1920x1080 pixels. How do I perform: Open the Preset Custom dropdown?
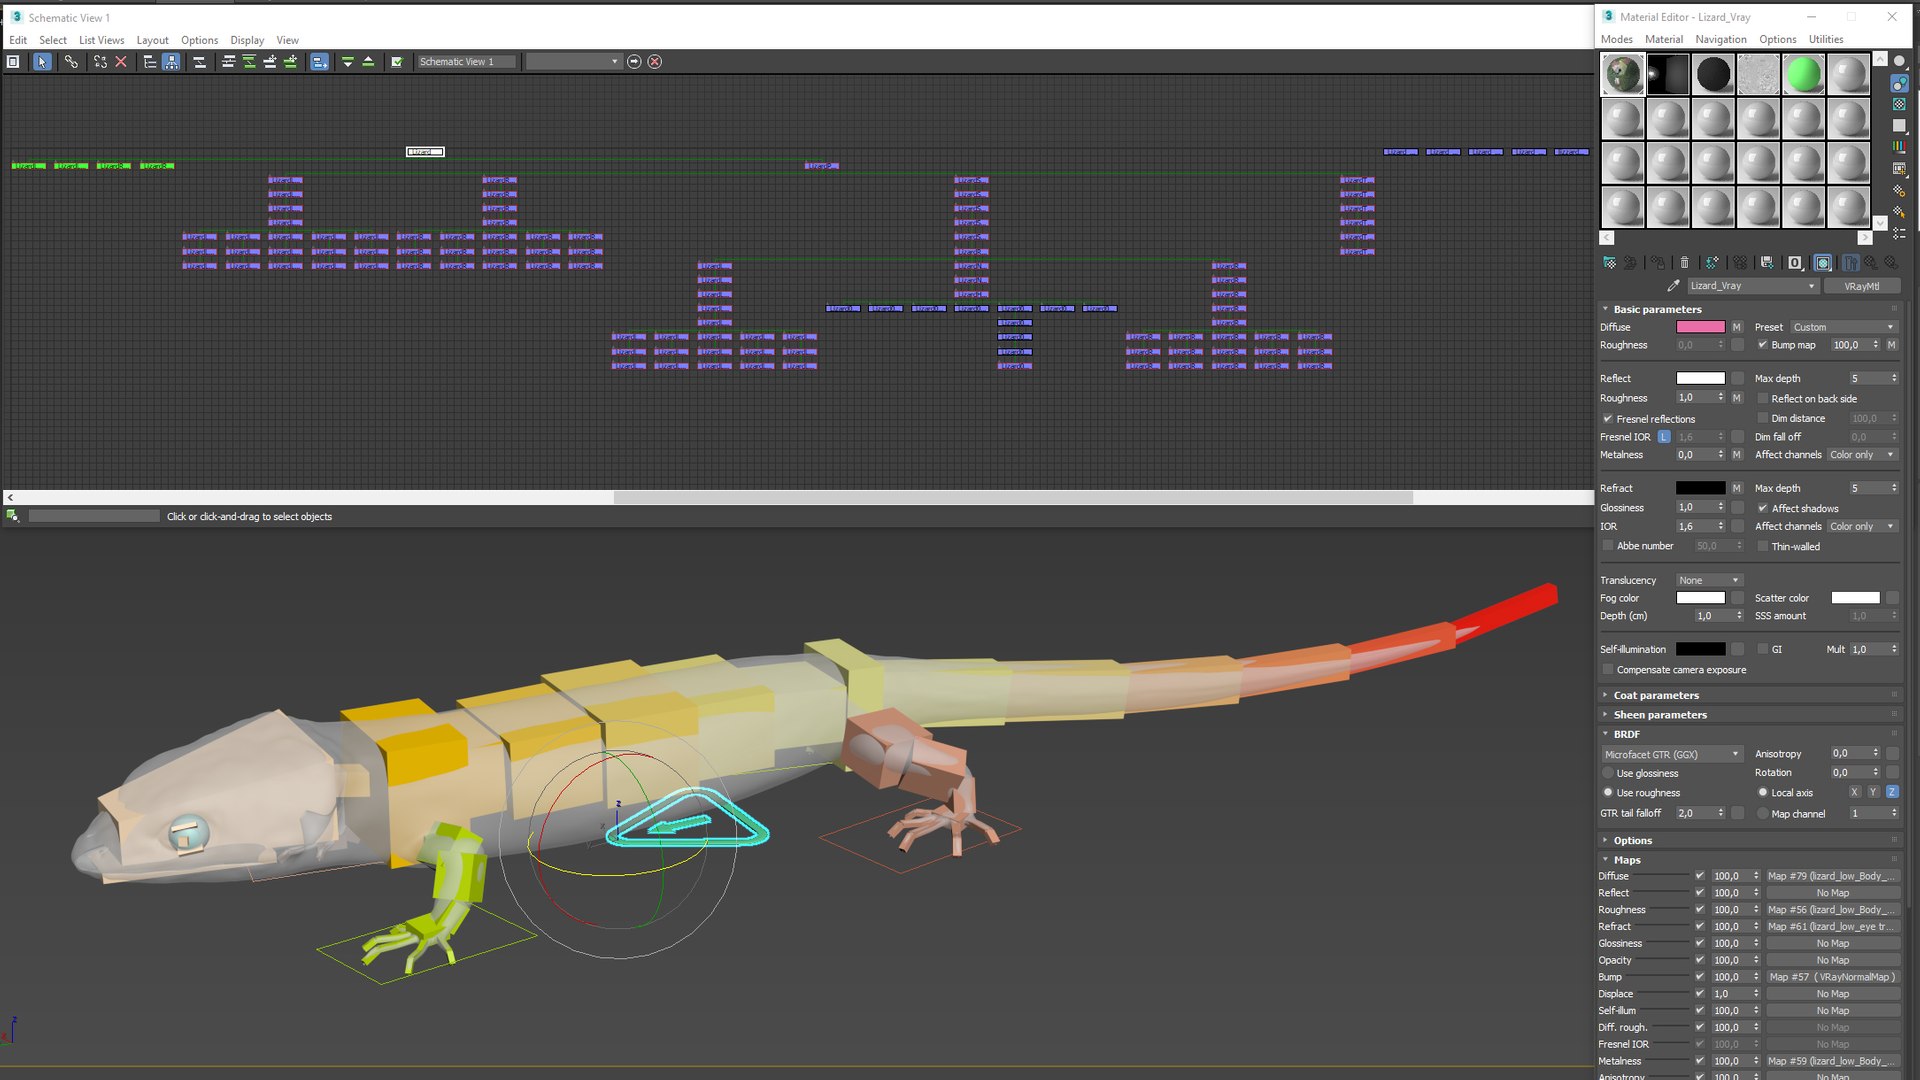click(1843, 327)
